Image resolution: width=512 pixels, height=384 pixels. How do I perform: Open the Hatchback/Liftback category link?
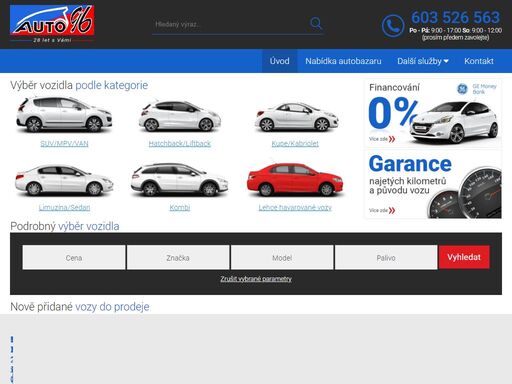180,144
